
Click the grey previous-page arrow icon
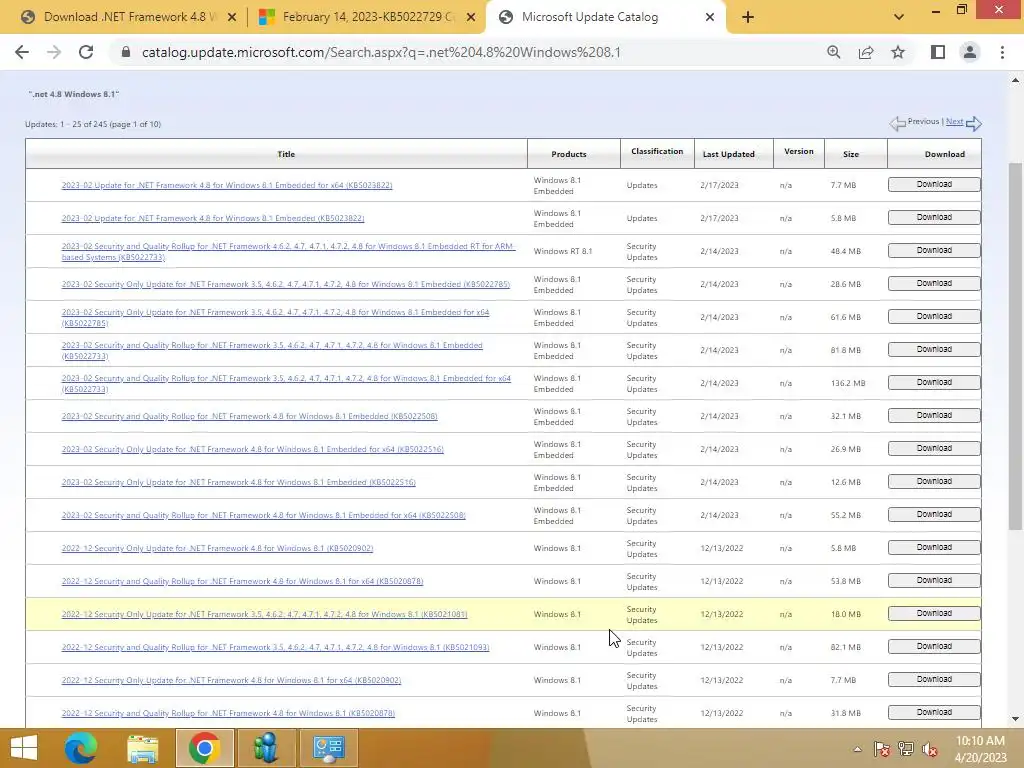(897, 123)
